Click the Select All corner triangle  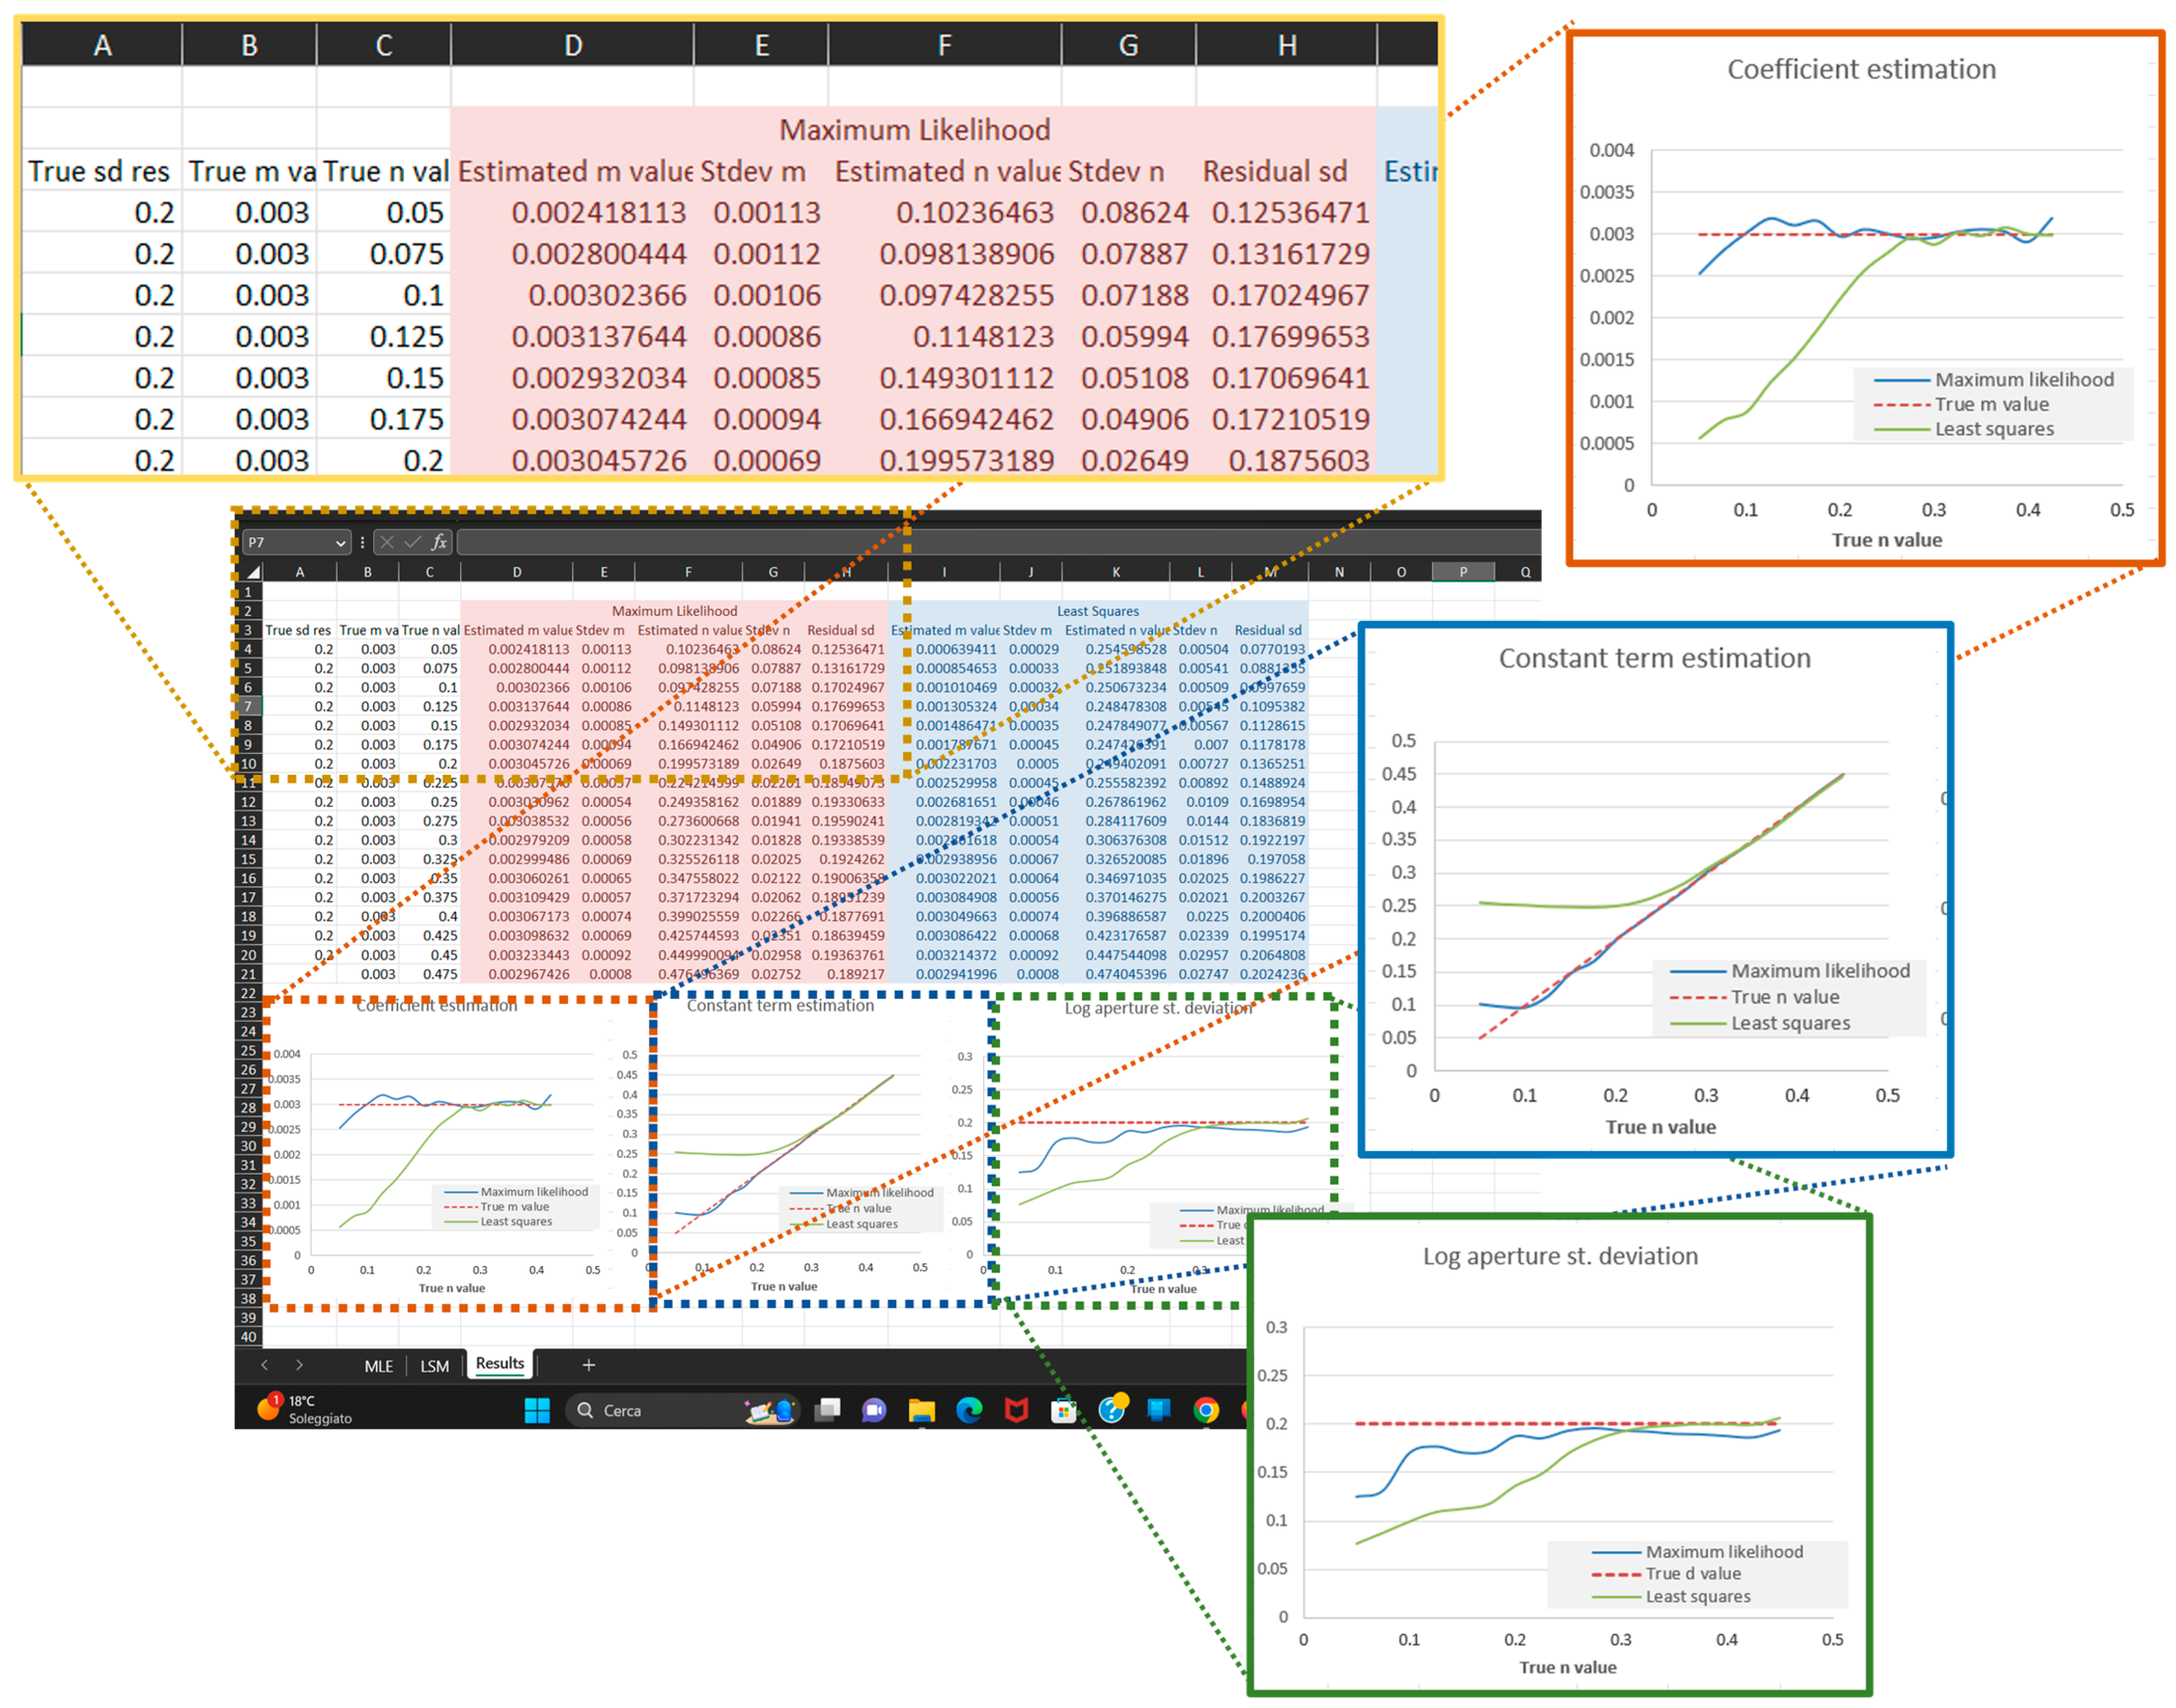coord(253,572)
